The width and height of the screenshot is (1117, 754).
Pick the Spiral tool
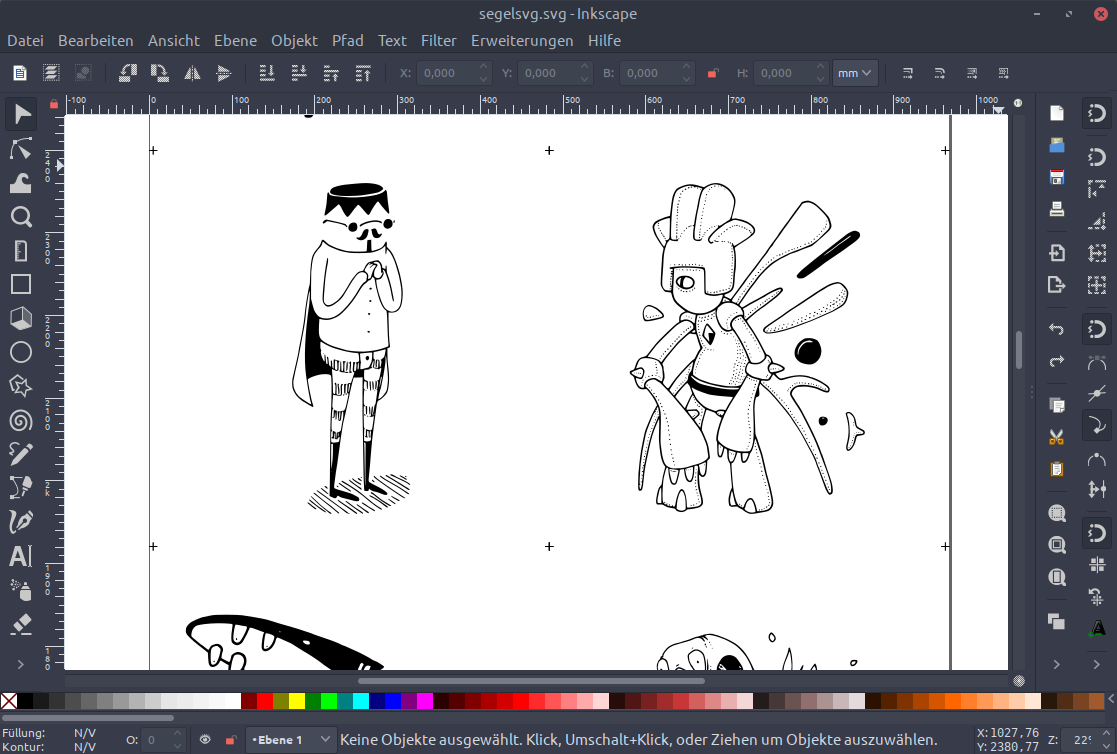point(21,420)
